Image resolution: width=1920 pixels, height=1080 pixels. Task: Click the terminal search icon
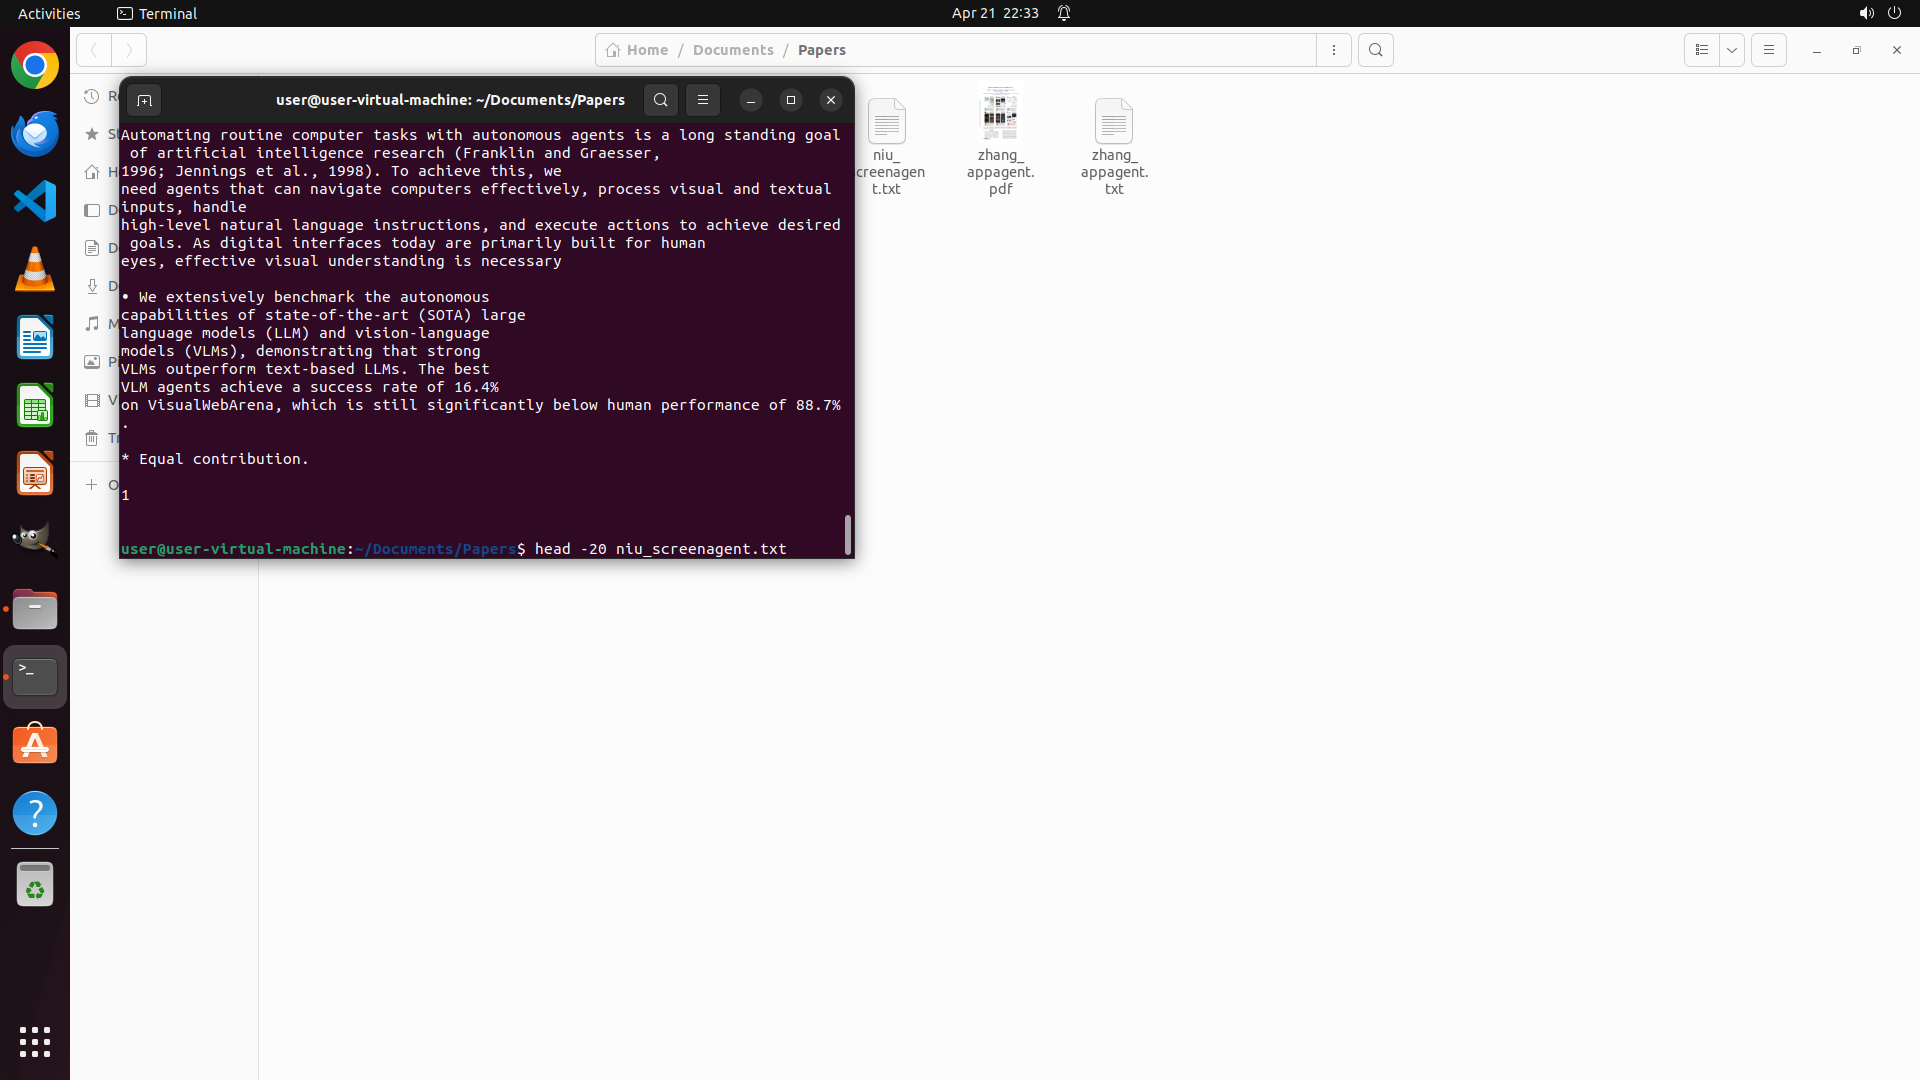pyautogui.click(x=660, y=100)
